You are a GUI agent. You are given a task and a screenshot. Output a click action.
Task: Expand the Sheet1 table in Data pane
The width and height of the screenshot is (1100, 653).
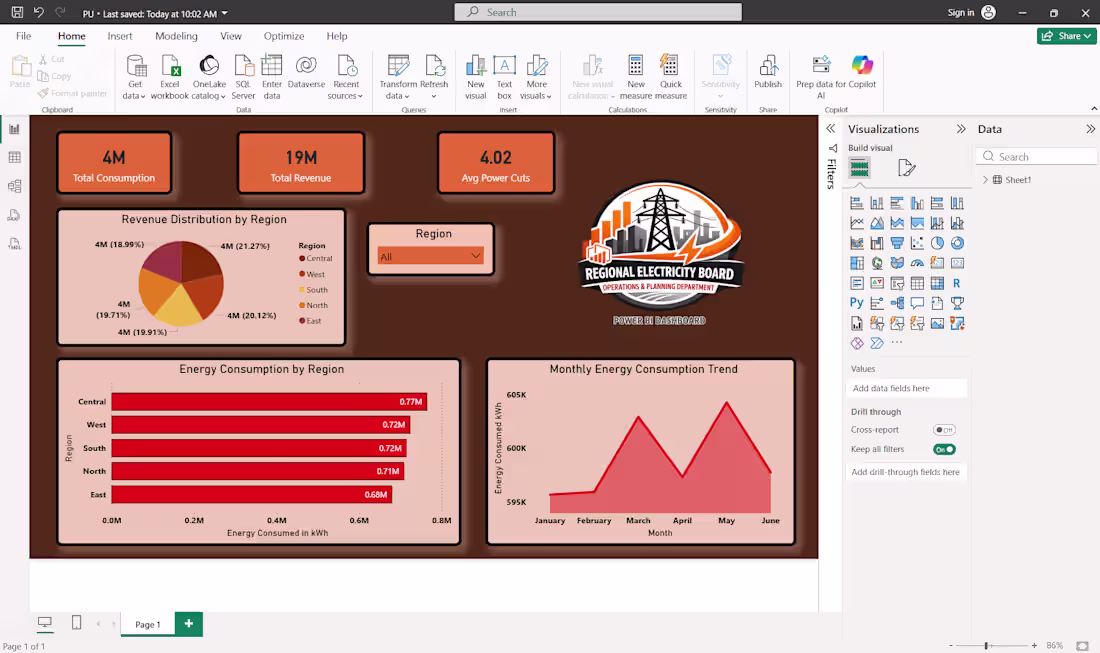pos(986,180)
